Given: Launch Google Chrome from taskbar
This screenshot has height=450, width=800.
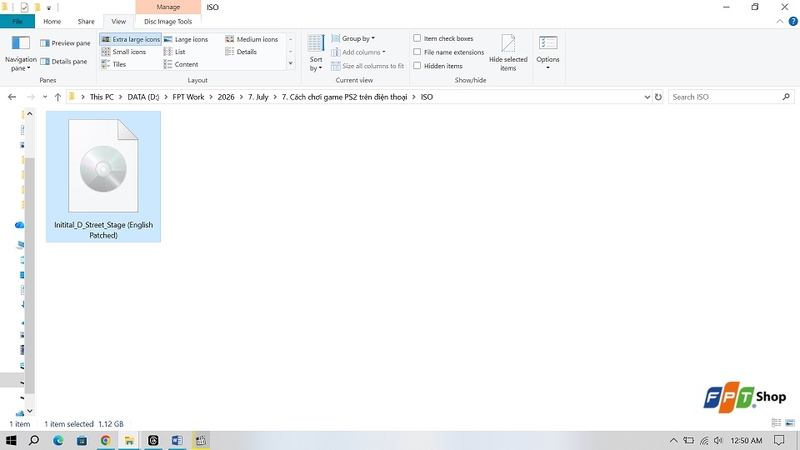Looking at the screenshot, I should 106,440.
